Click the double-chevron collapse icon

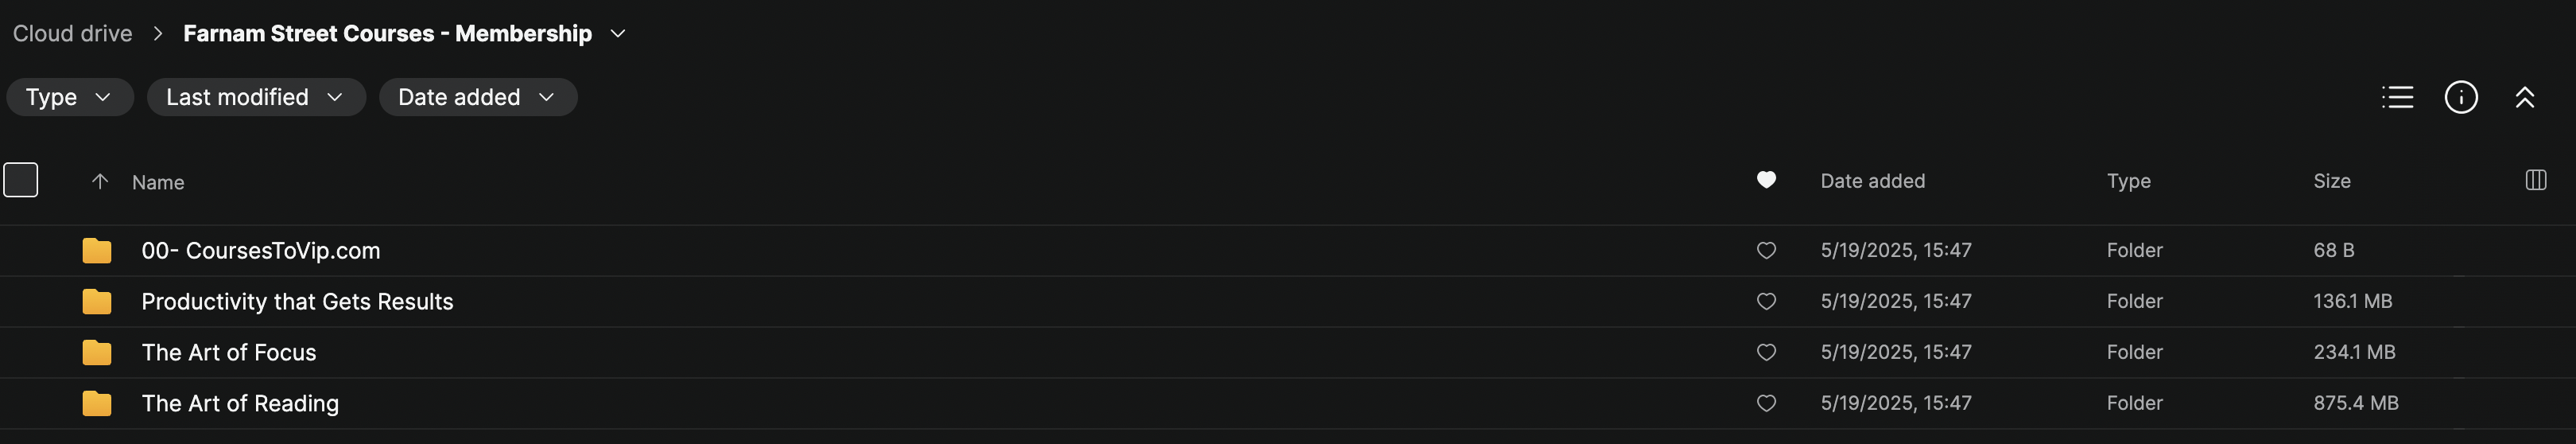[x=2524, y=97]
